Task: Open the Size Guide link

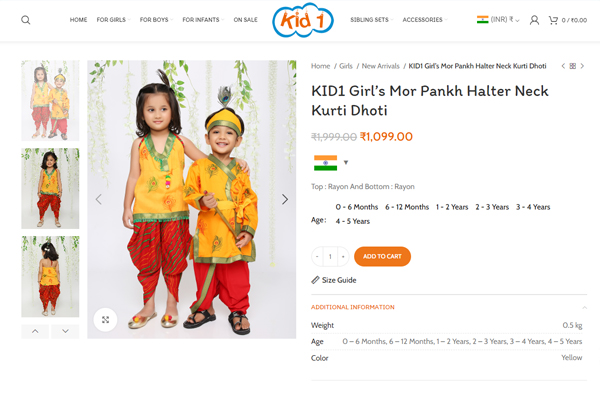Action: (334, 280)
